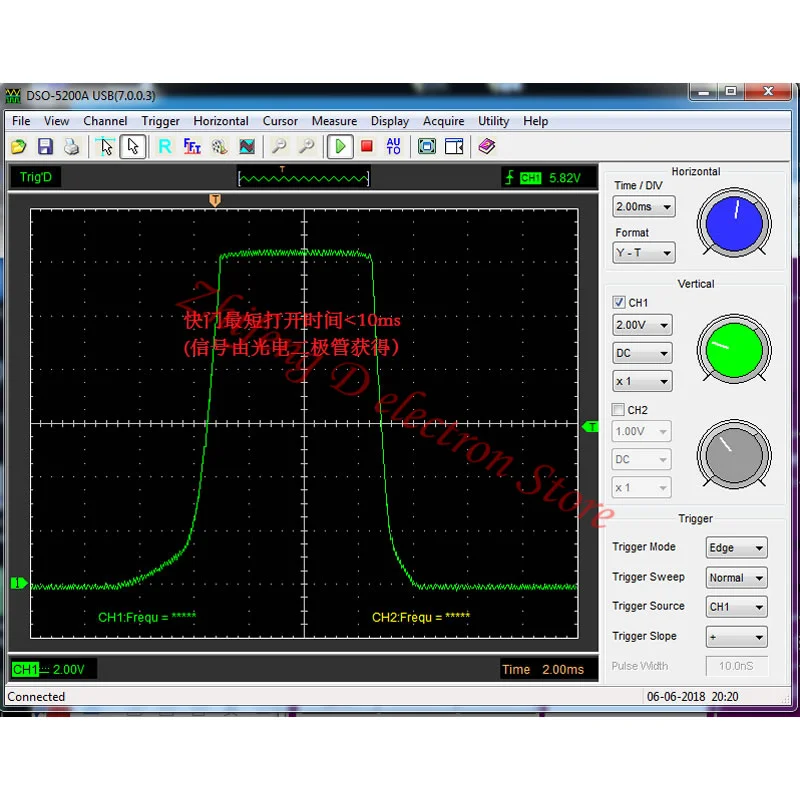800x800 pixels.
Task: Open the Acquire menu
Action: pos(443,121)
